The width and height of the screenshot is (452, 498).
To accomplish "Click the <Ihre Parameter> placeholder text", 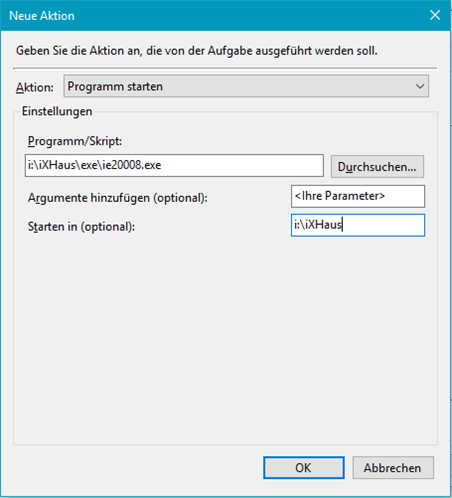I will pyautogui.click(x=340, y=196).
